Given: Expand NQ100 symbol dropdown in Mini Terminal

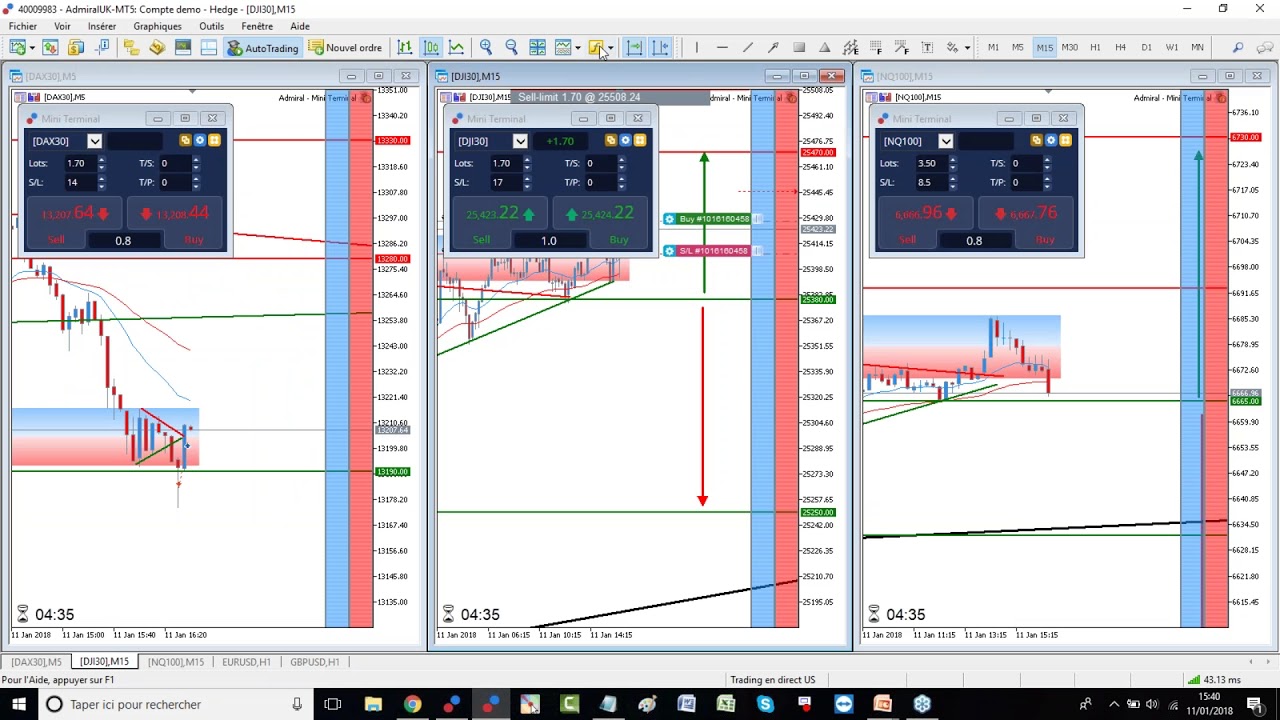Looking at the screenshot, I should tap(945, 141).
